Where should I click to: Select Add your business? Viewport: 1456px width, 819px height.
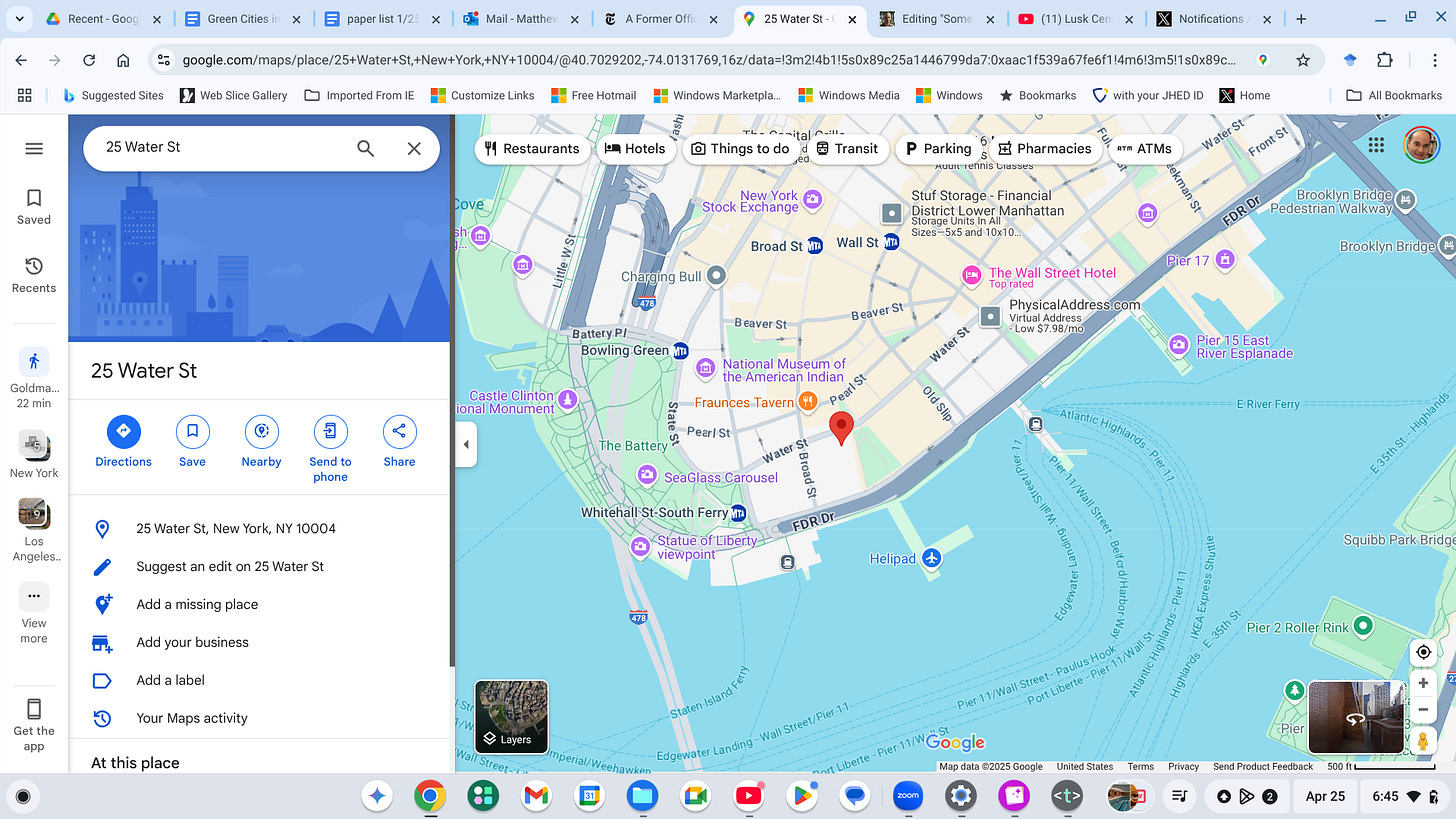coord(260,642)
